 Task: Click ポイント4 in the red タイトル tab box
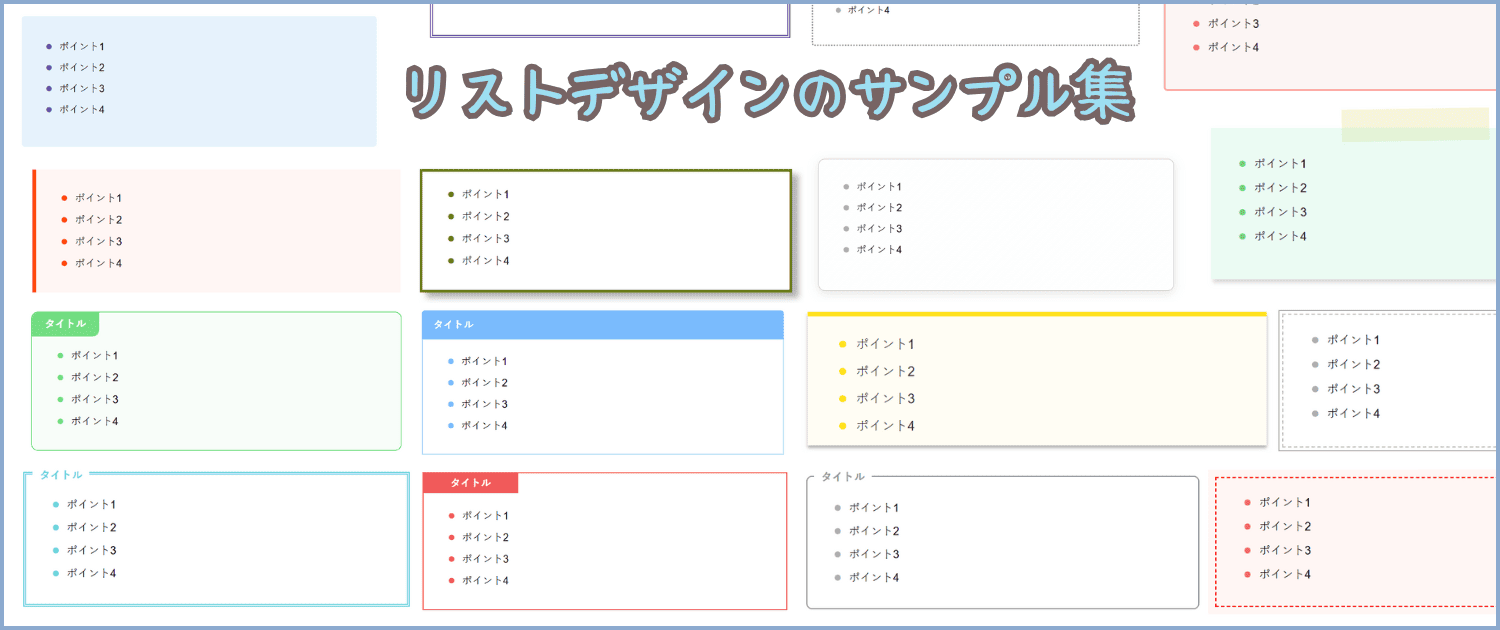pos(485,581)
